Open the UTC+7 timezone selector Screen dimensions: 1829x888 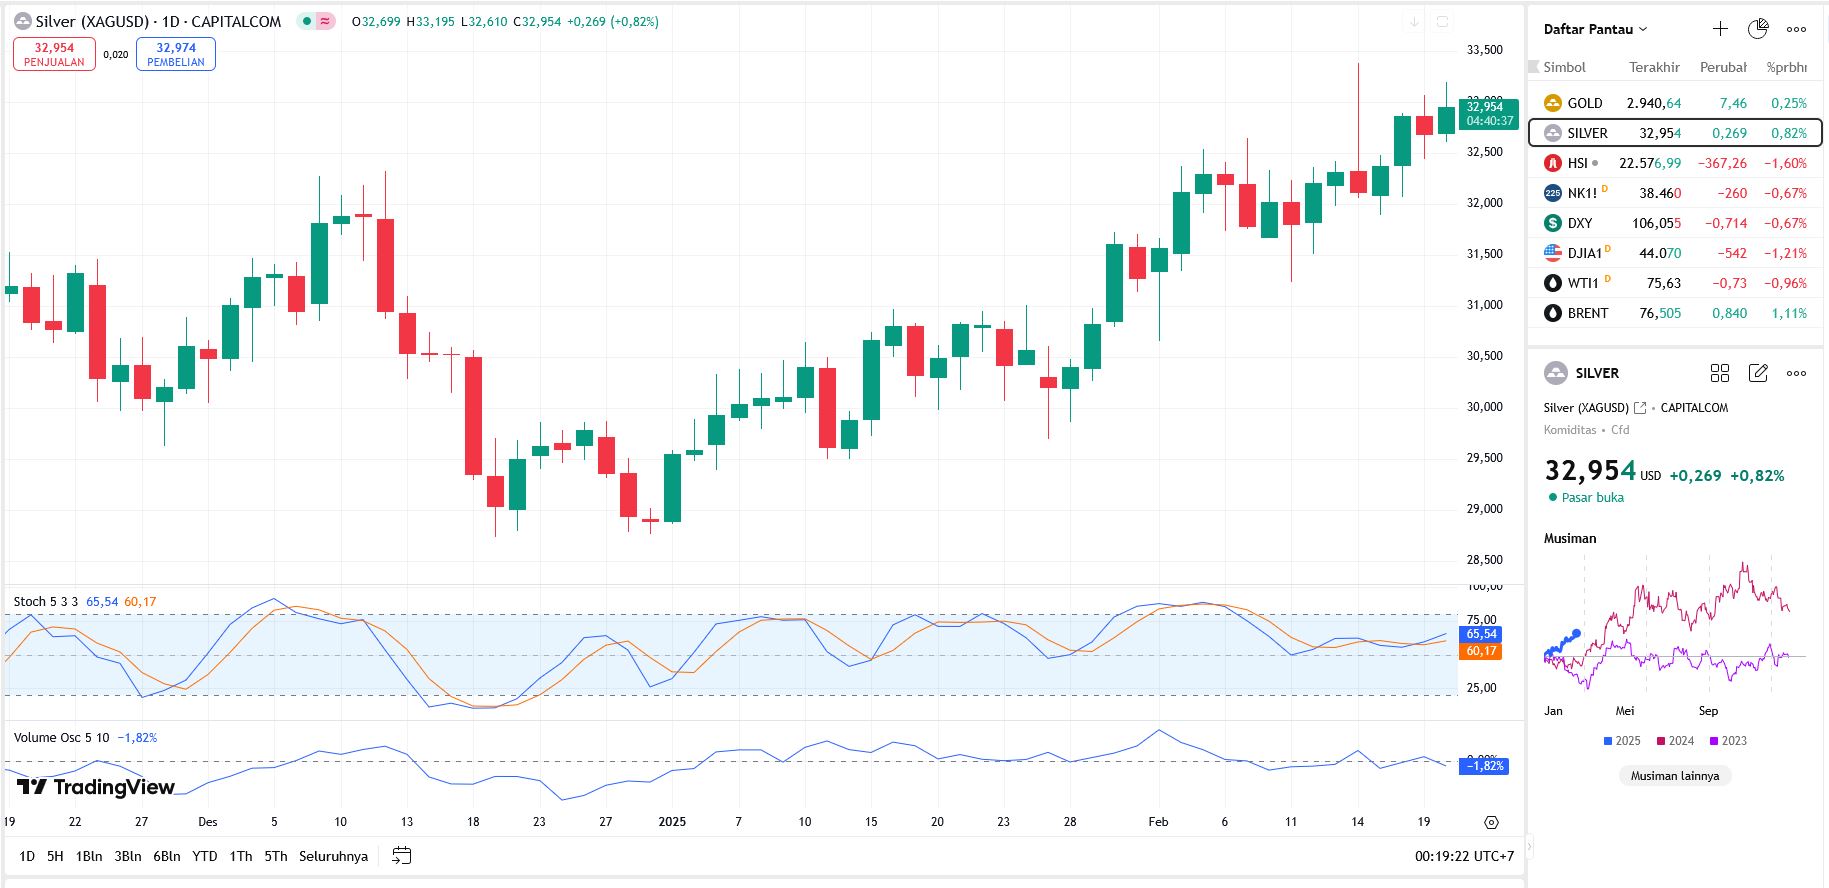1464,856
